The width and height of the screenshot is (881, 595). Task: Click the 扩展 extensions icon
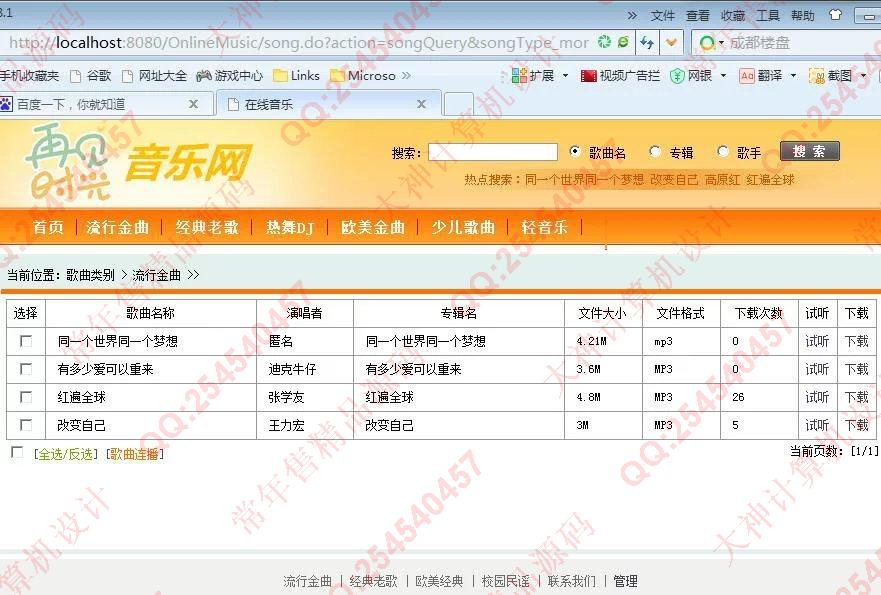pos(519,75)
